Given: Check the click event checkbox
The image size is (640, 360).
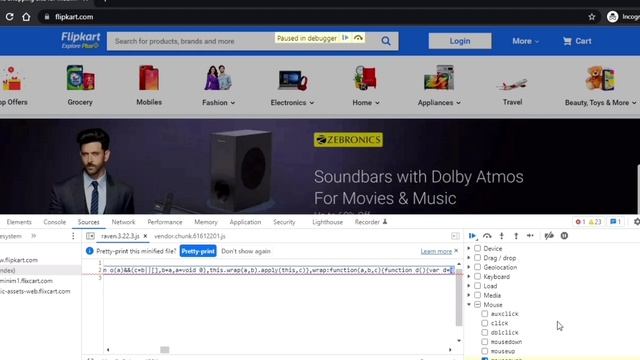Looking at the screenshot, I should 484,323.
